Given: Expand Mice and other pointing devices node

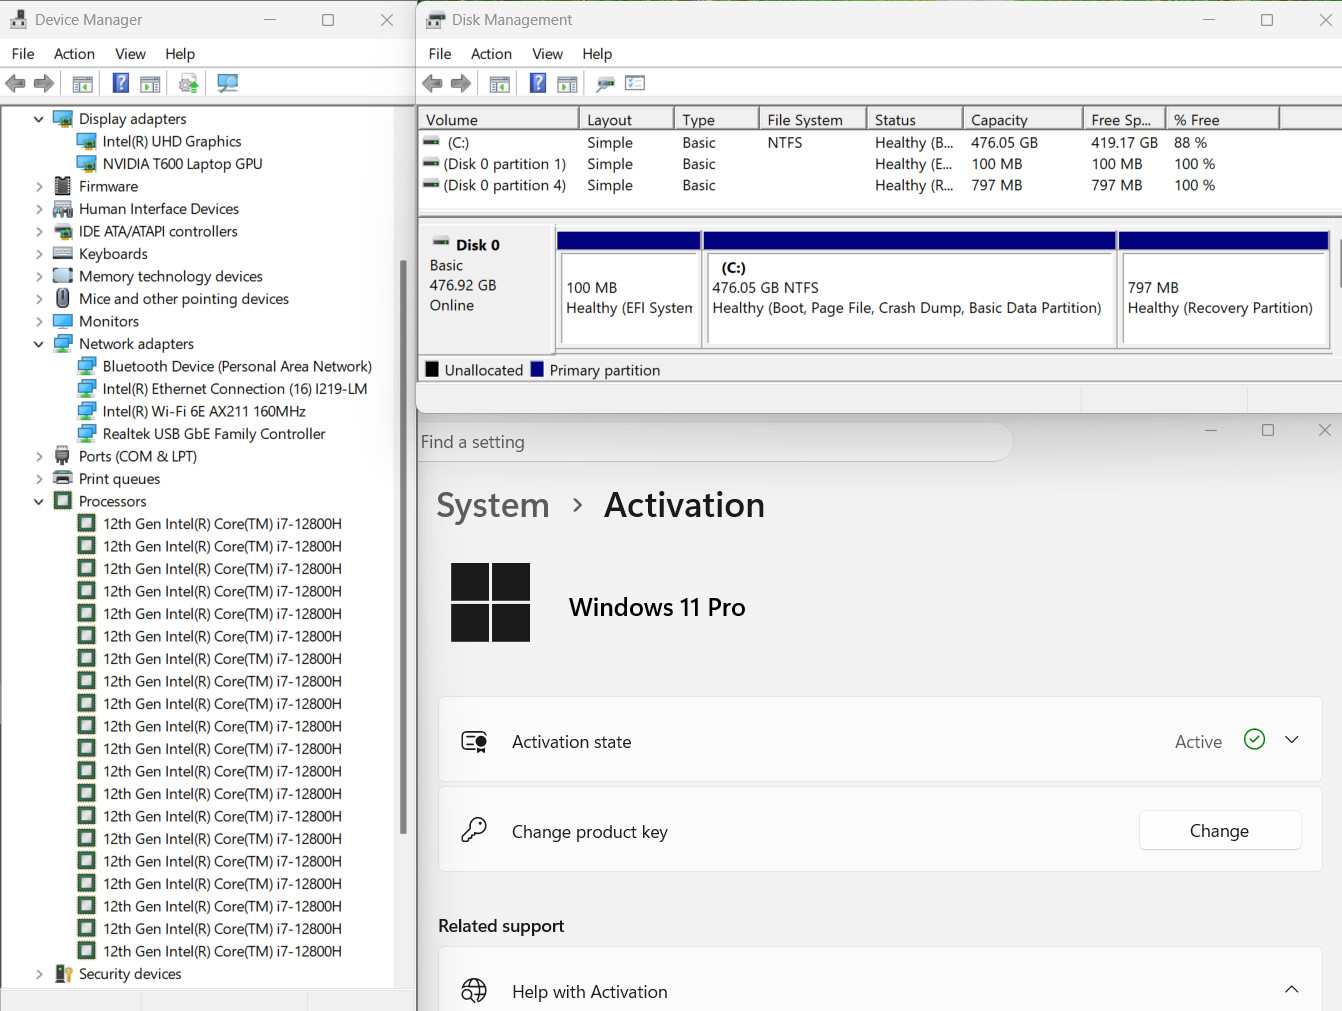Looking at the screenshot, I should click(39, 299).
